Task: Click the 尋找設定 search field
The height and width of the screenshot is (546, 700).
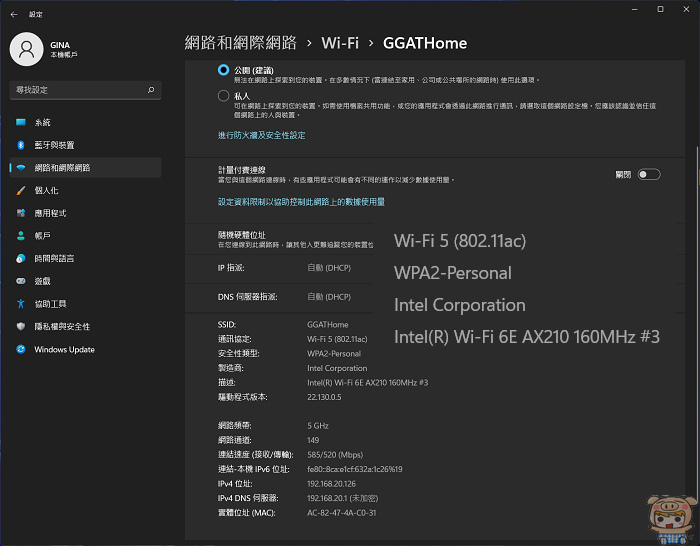Action: tap(85, 90)
